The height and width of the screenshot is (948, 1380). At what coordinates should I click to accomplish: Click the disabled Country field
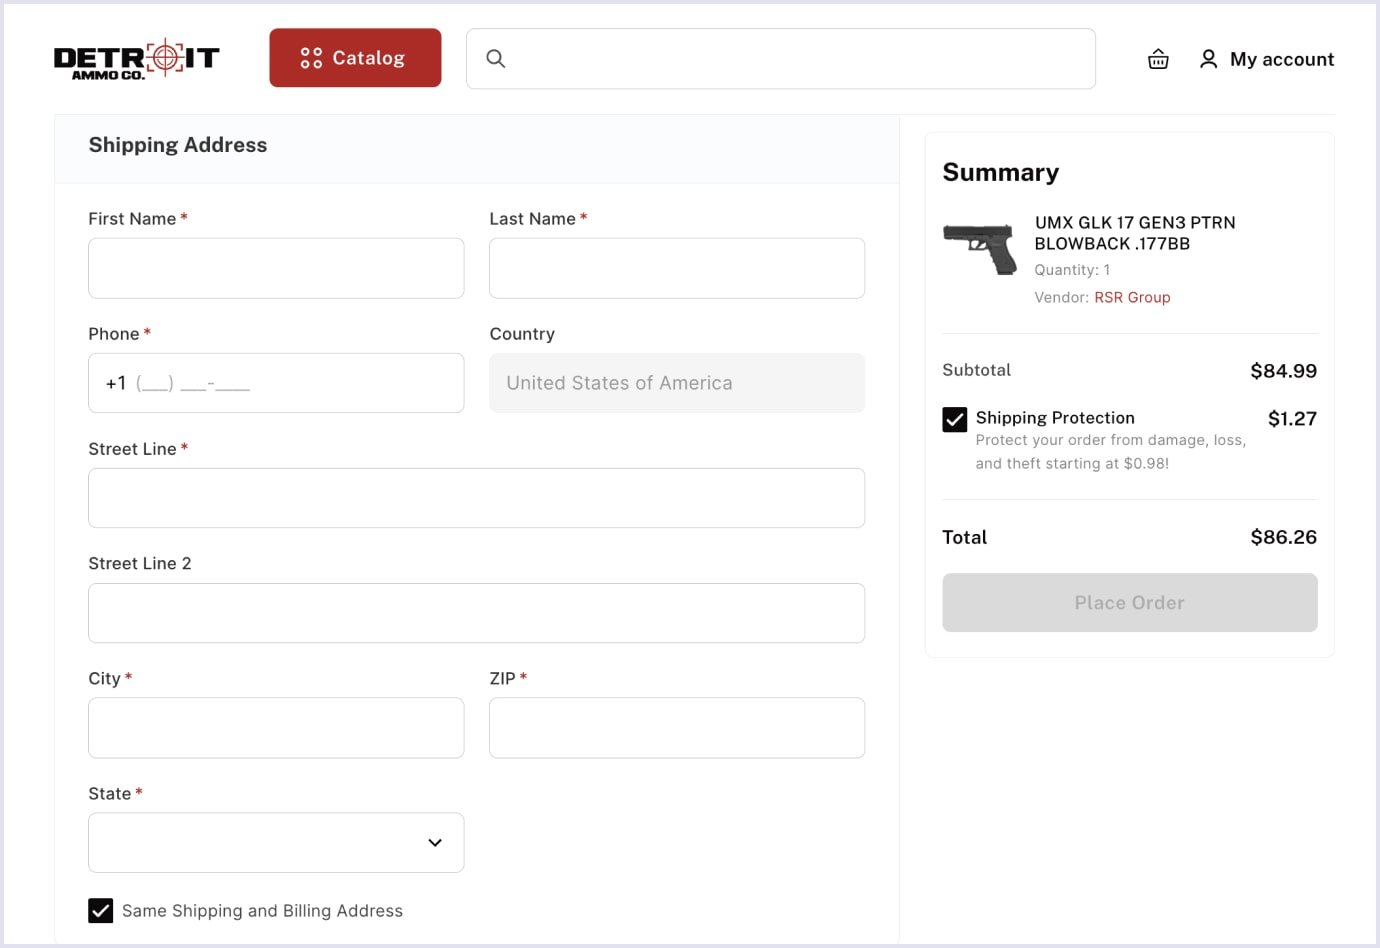(677, 383)
